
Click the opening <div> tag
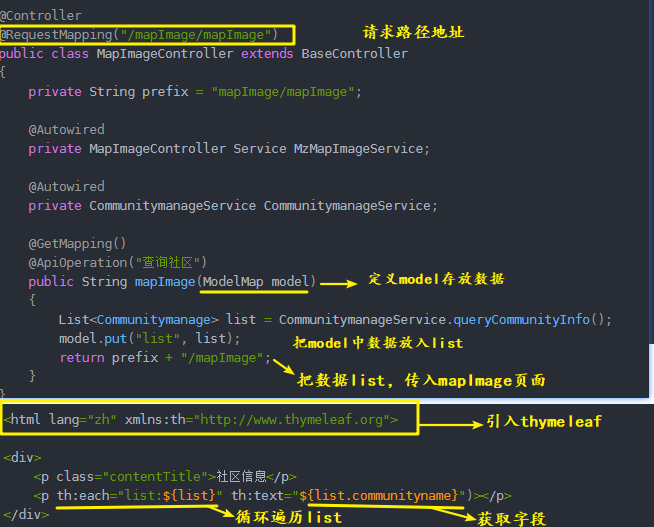(23, 457)
